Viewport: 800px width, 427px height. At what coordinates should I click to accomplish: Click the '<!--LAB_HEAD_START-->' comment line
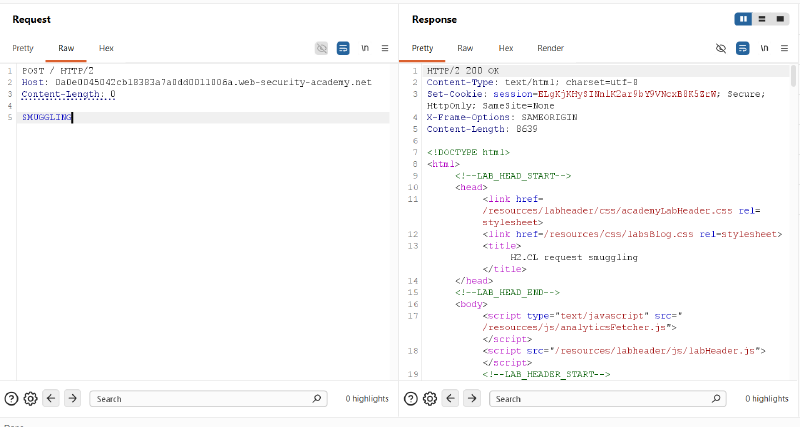tap(513, 175)
